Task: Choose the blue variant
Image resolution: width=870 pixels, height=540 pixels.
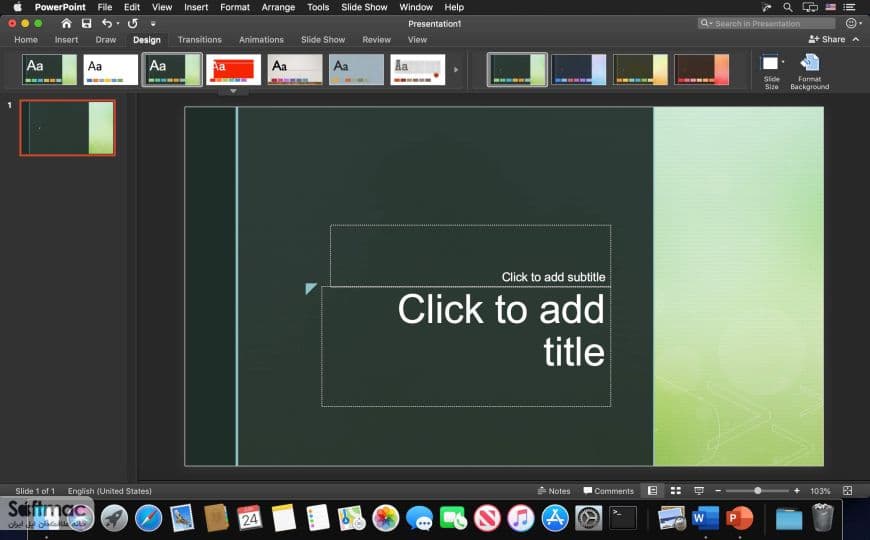Action: (579, 69)
